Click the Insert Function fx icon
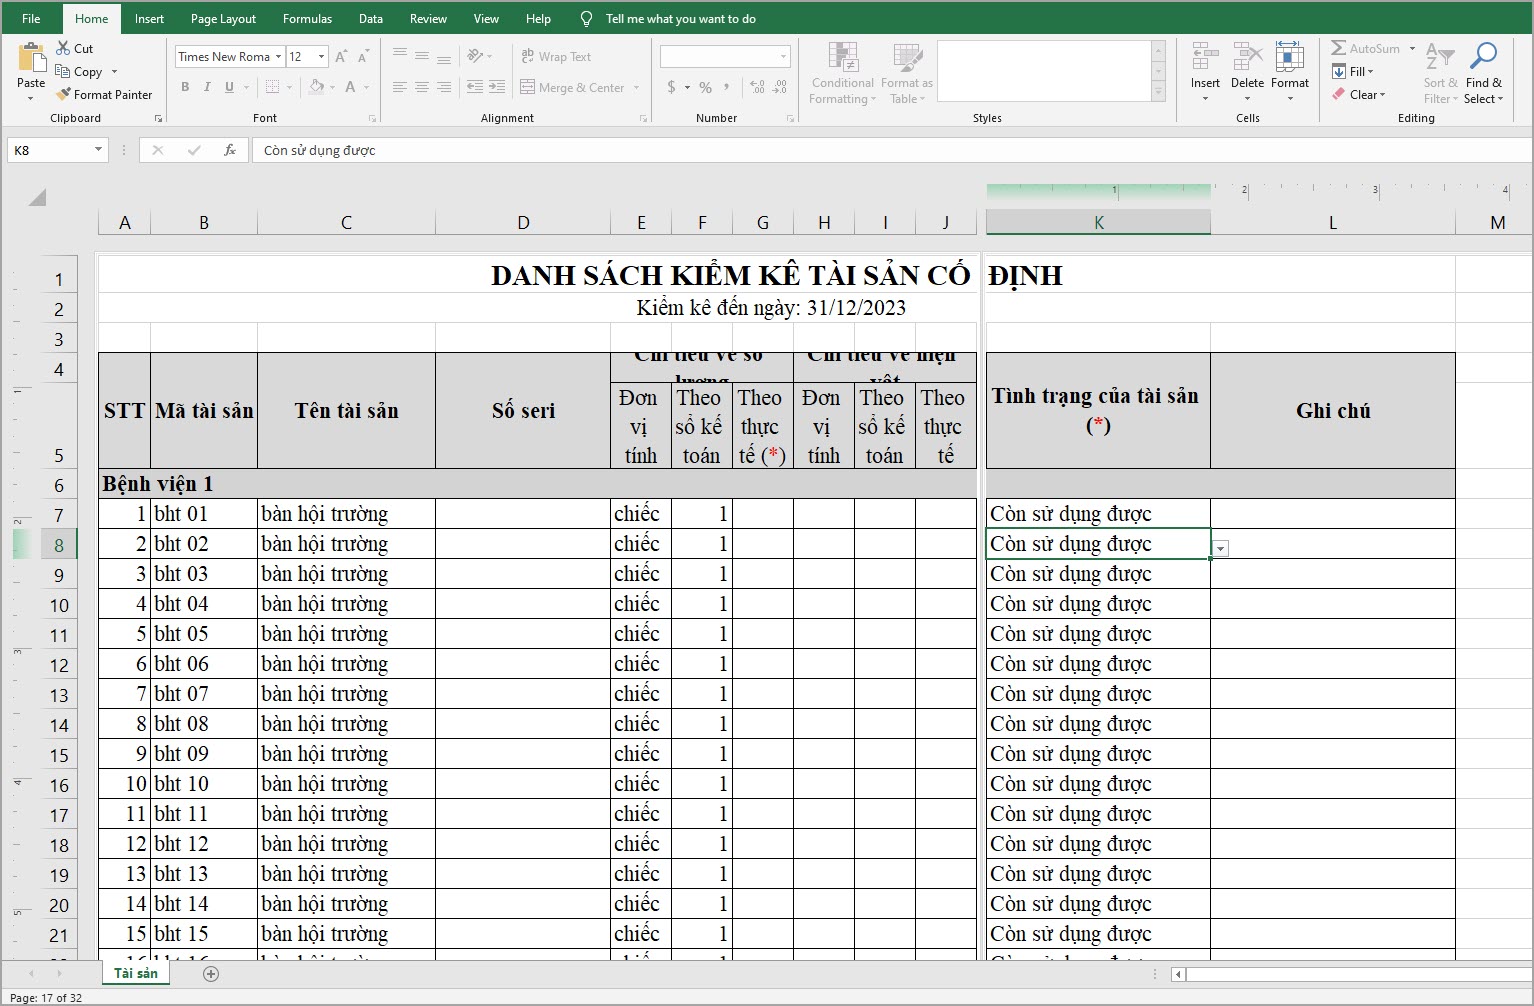 pyautogui.click(x=230, y=150)
